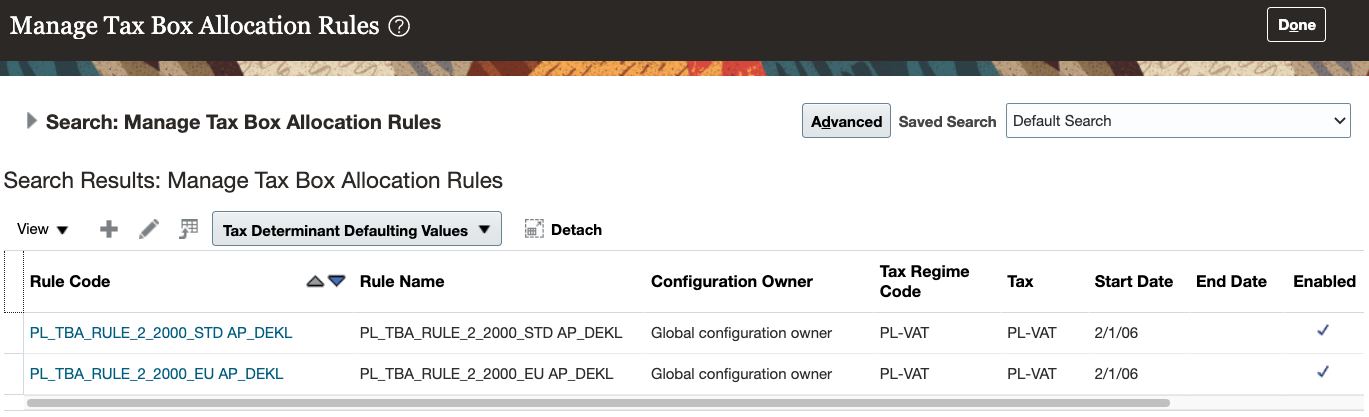Open the Saved Search dropdown
This screenshot has height=417, width=1369.
pos(1178,121)
